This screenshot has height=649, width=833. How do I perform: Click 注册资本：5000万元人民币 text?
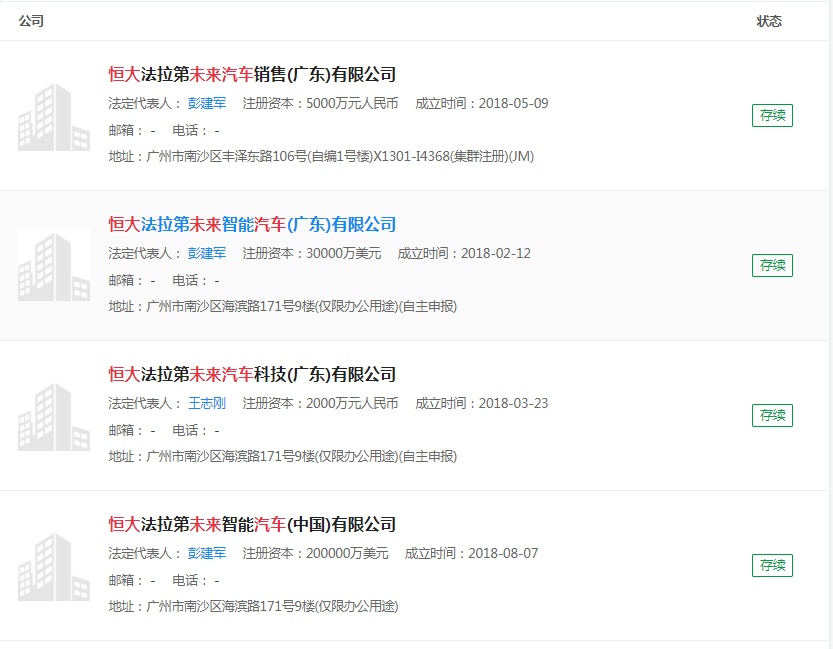tap(320, 103)
